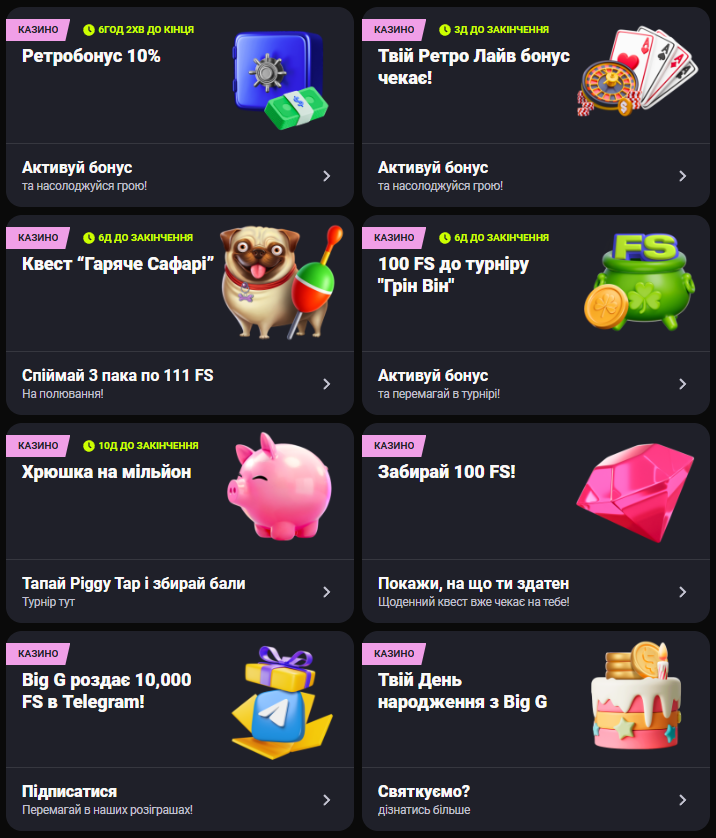The image size is (716, 838).
Task: Click the pink piggy bank icon
Action: [279, 486]
